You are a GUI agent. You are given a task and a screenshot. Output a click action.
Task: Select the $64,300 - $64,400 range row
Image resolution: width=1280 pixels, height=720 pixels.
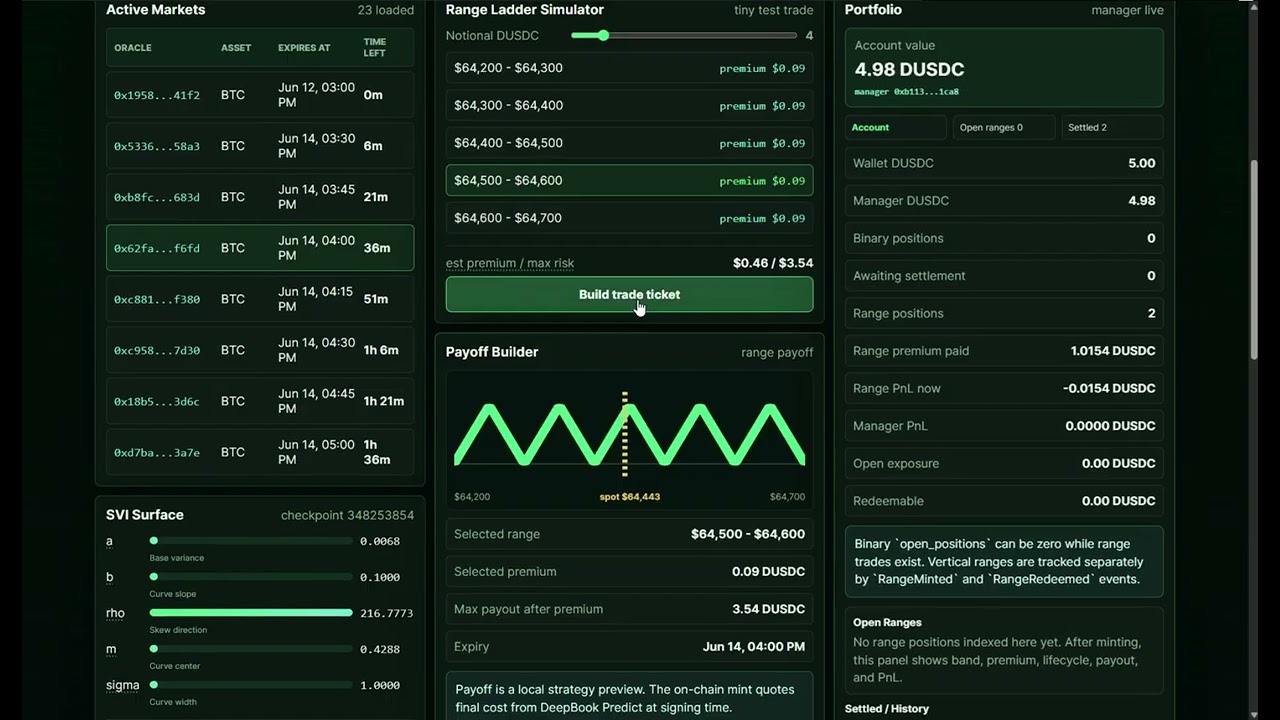click(x=629, y=105)
